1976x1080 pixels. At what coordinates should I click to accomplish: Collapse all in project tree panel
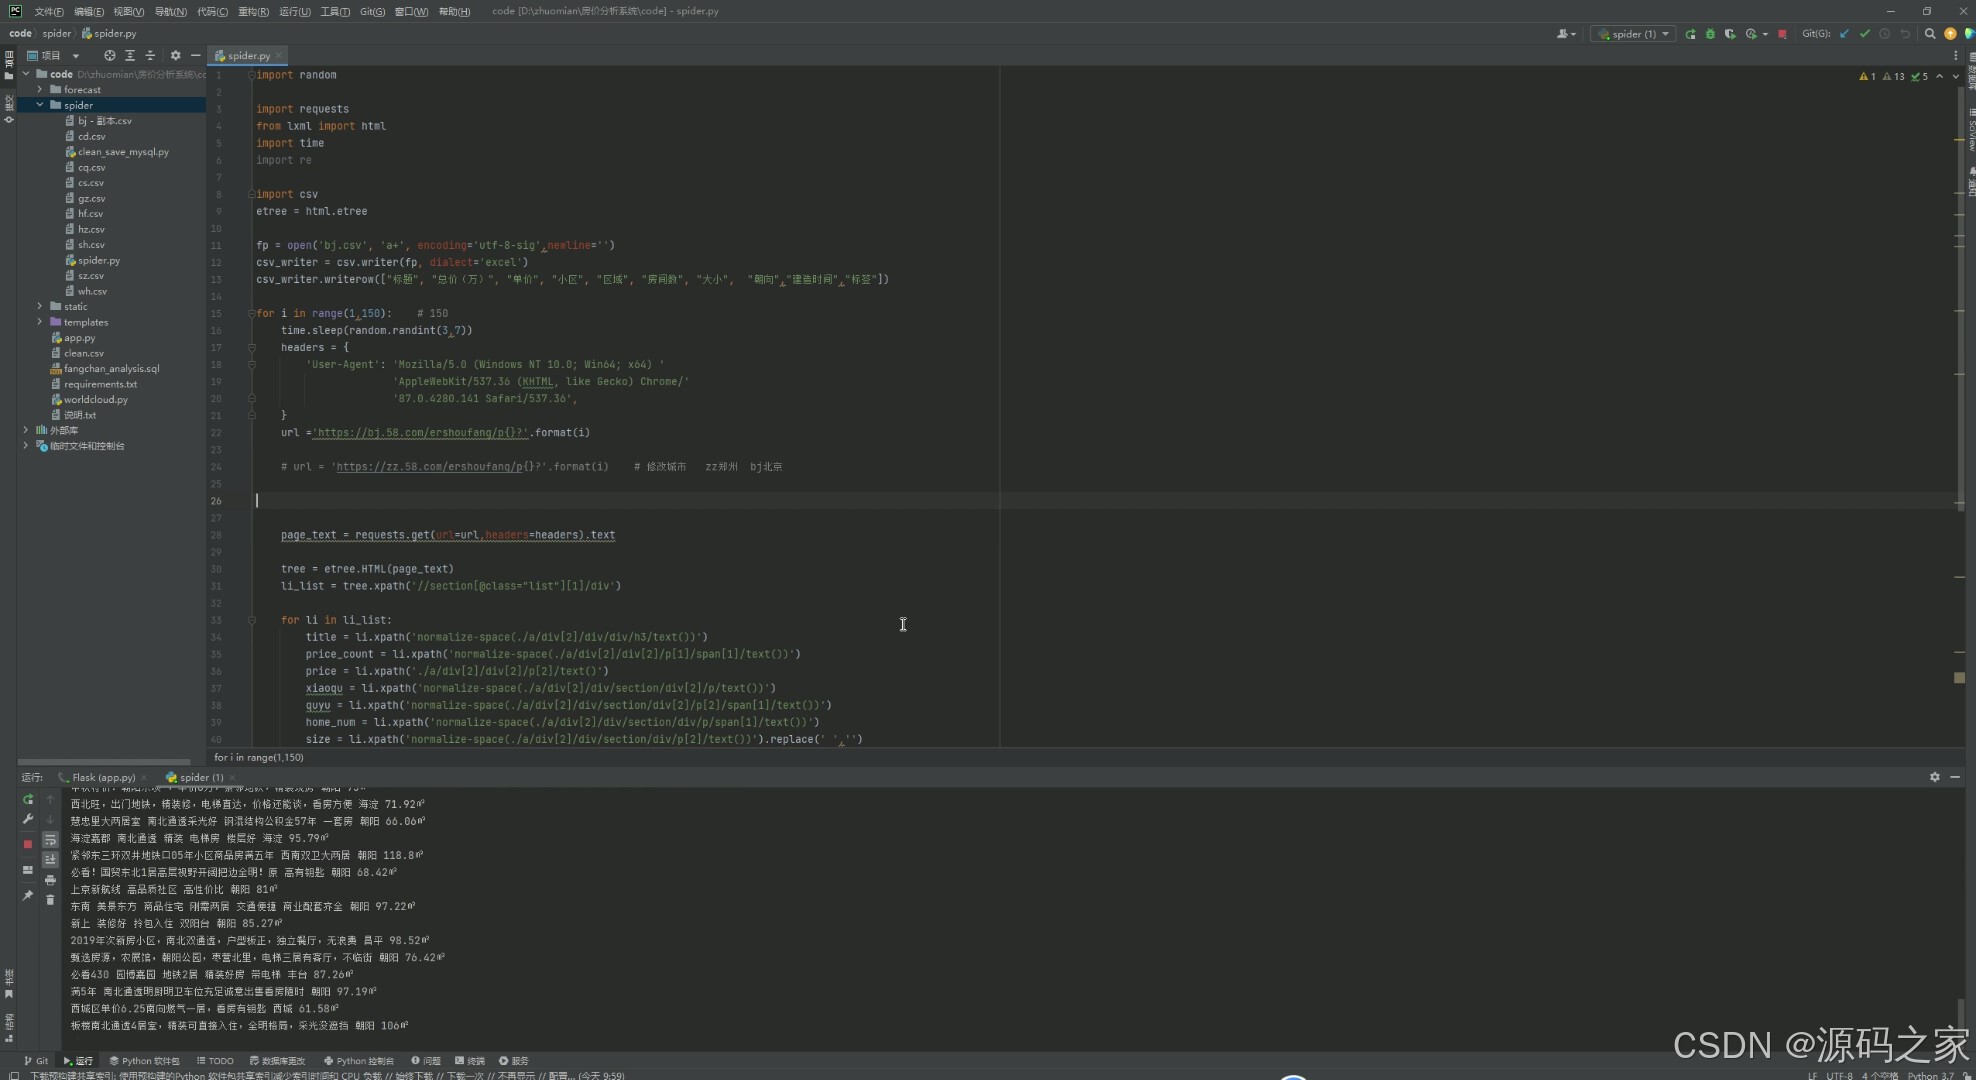[150, 56]
